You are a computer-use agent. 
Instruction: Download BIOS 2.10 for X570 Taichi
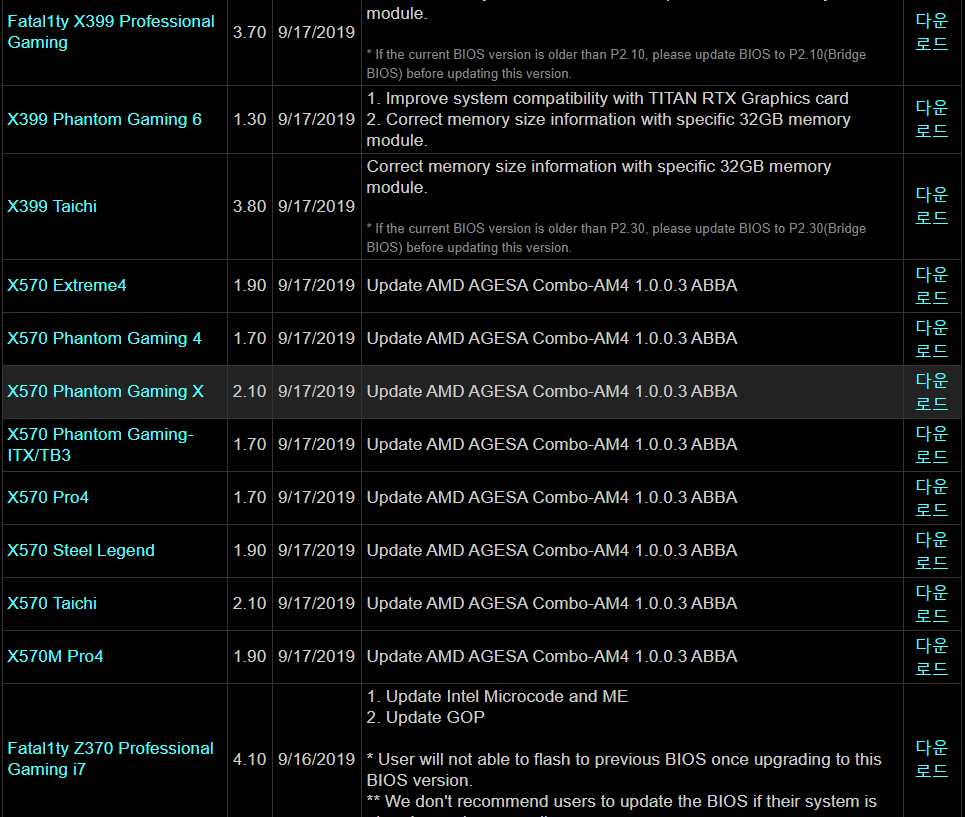pyautogui.click(x=931, y=603)
